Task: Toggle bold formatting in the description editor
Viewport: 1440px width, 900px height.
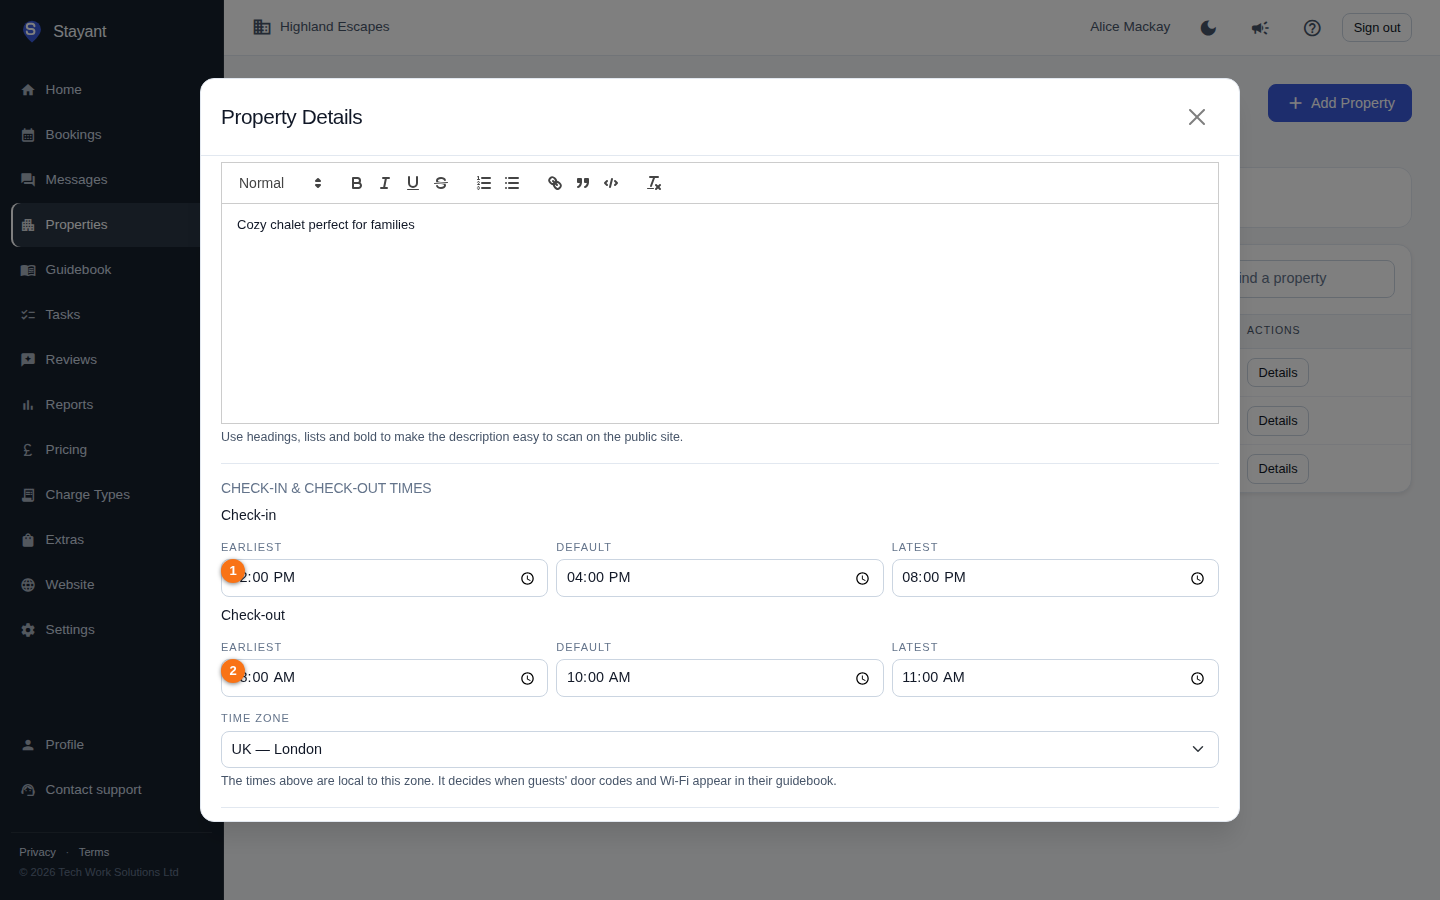Action: [x=356, y=183]
